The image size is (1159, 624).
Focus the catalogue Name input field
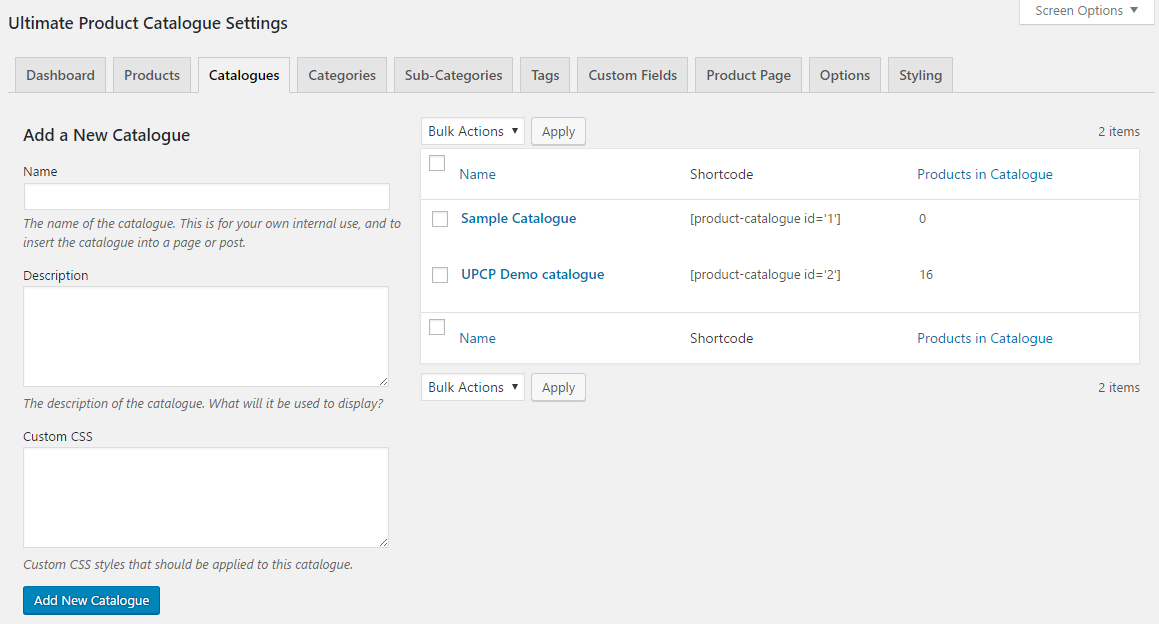206,196
